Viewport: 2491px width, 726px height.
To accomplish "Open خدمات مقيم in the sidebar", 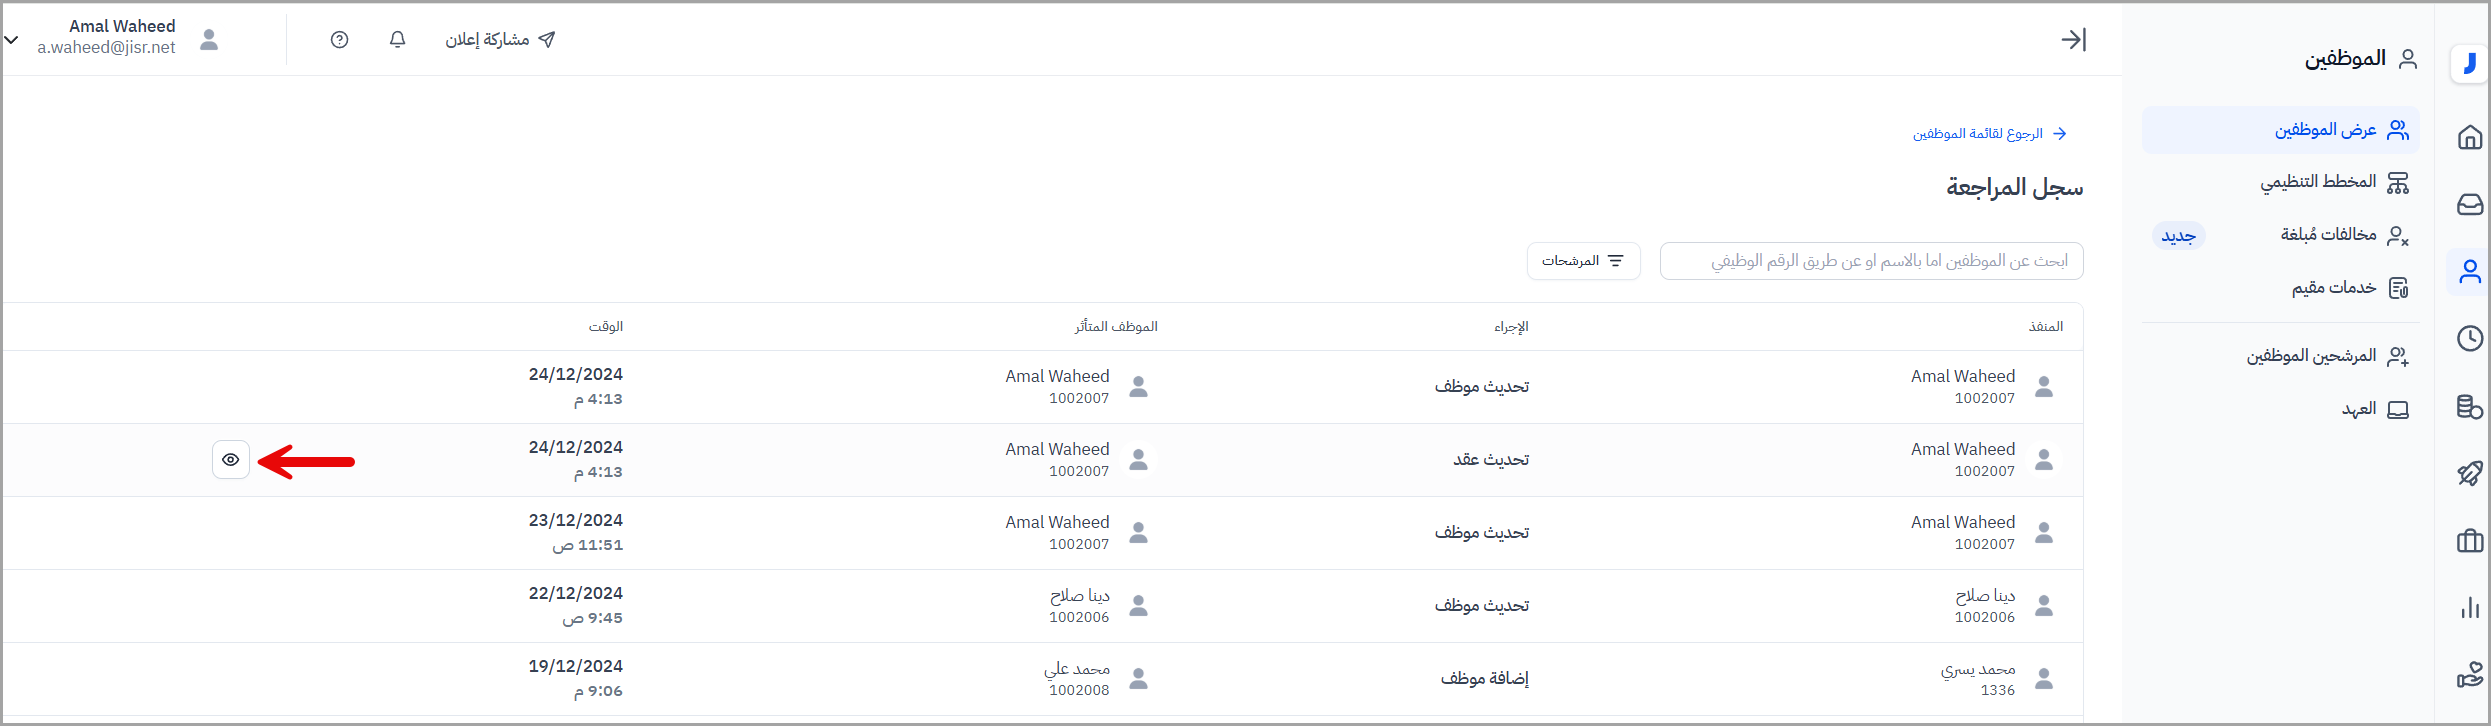I will (2334, 288).
